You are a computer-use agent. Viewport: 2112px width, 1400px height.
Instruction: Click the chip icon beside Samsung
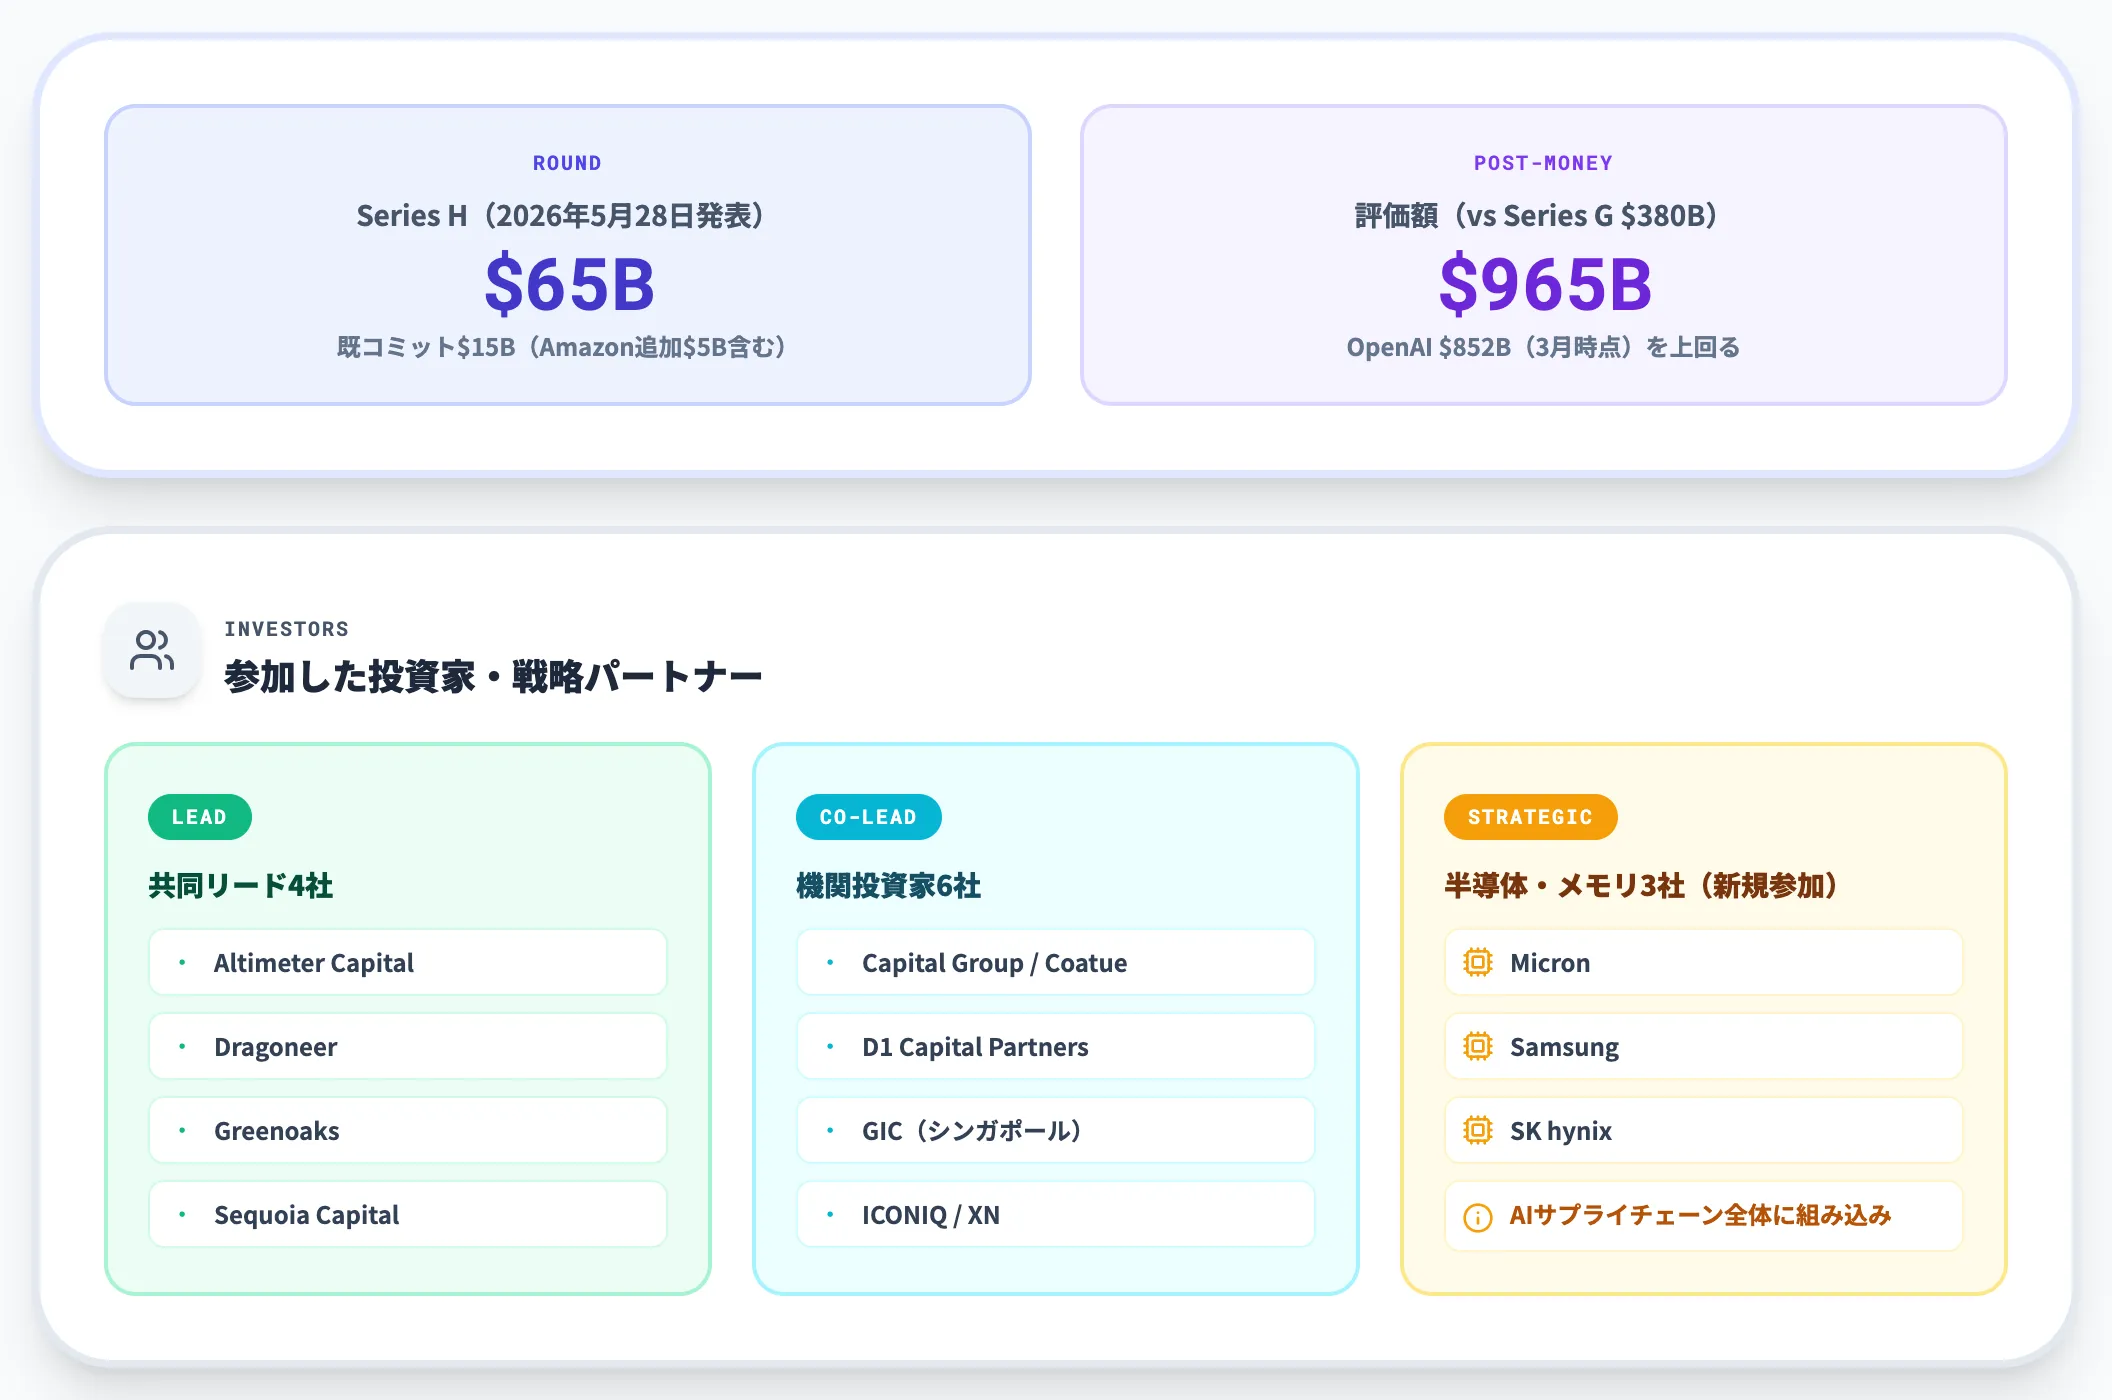coord(1477,1046)
